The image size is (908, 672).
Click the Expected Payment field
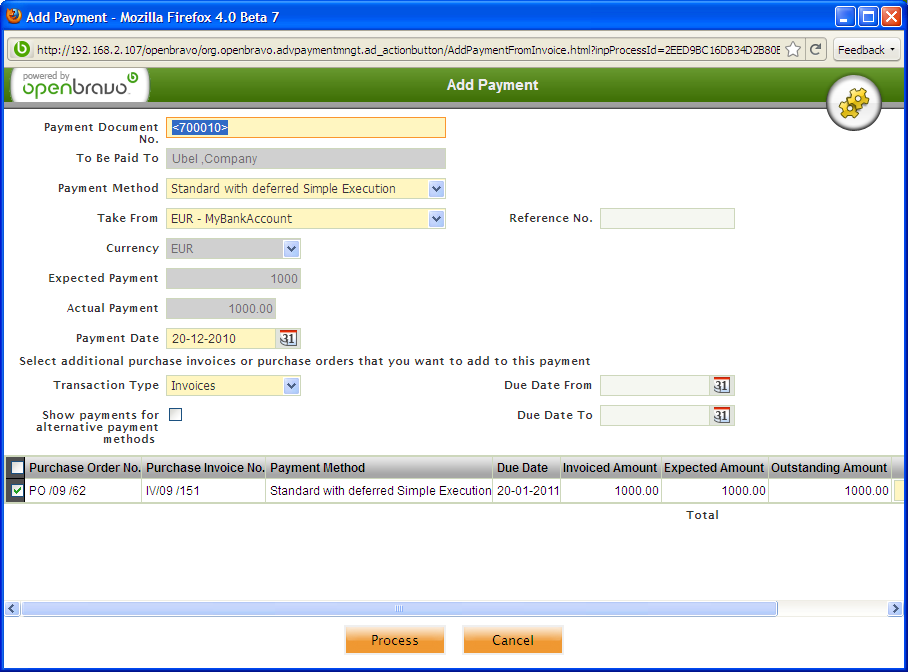tap(233, 278)
